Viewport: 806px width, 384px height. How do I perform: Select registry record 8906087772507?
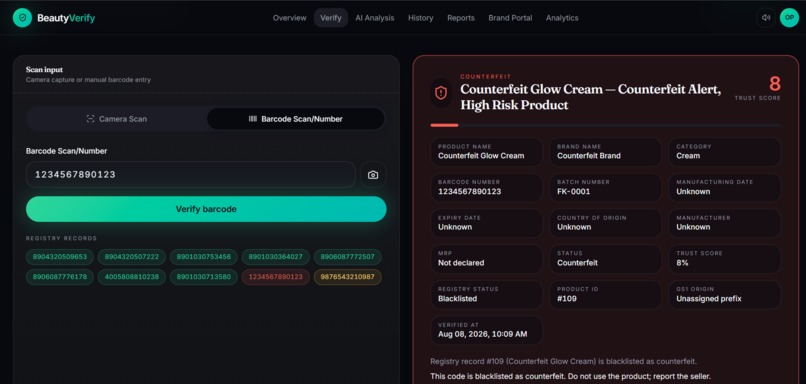point(347,257)
